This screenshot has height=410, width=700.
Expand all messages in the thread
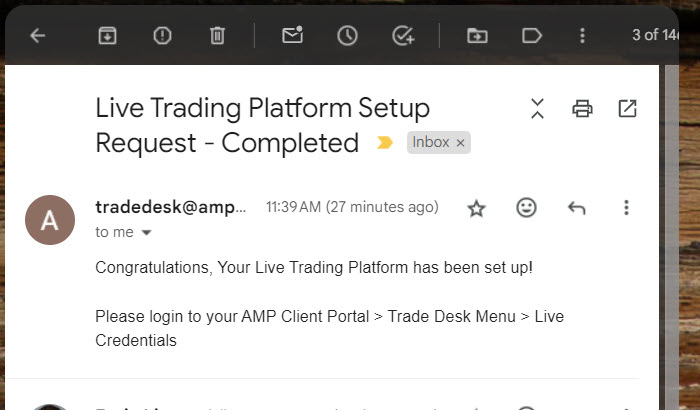537,108
